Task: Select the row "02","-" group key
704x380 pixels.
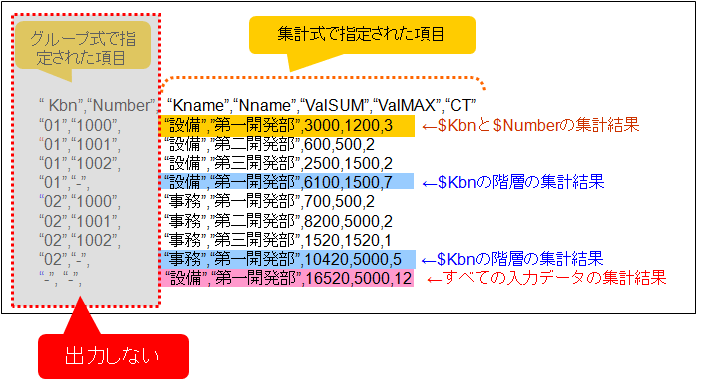Action: click(64, 260)
